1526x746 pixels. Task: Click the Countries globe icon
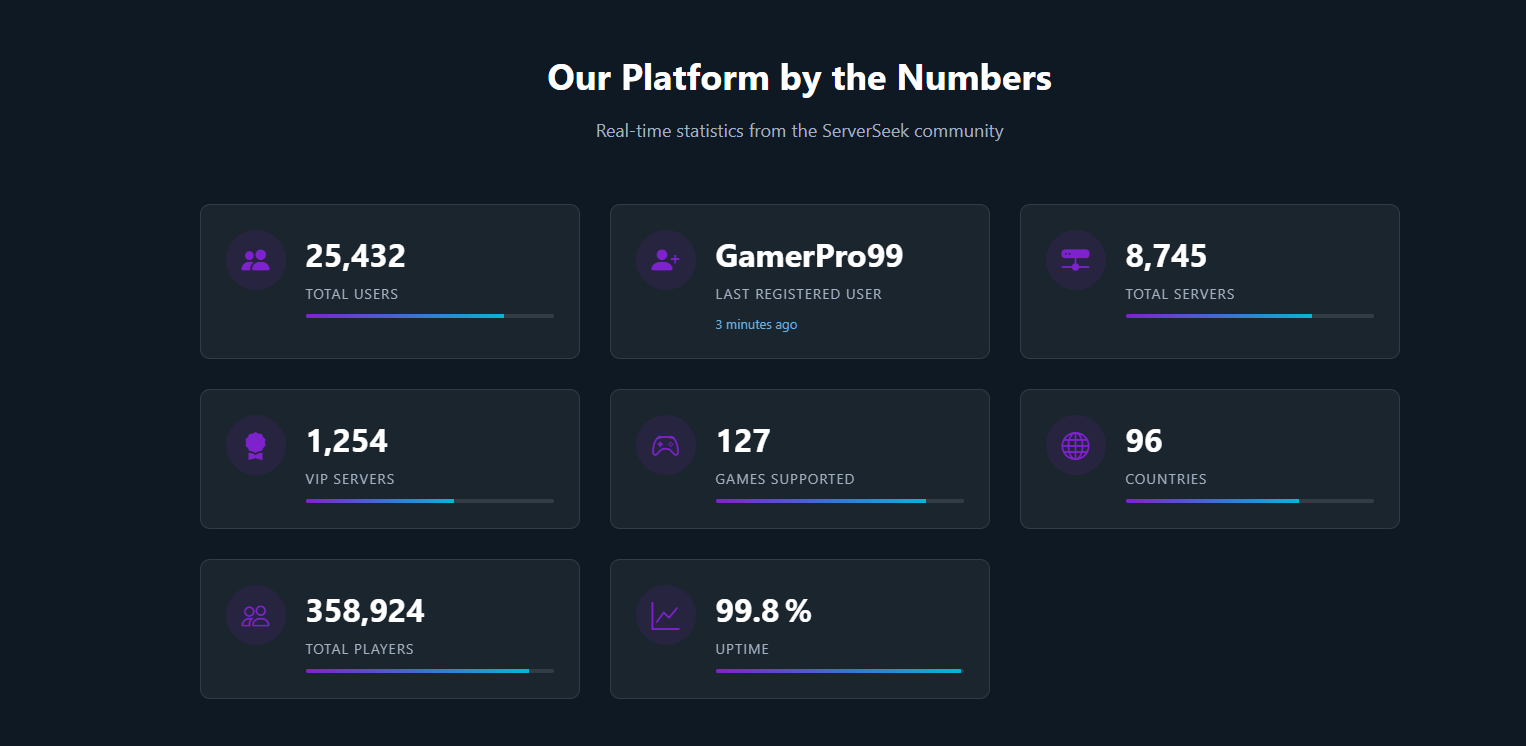tap(1076, 445)
